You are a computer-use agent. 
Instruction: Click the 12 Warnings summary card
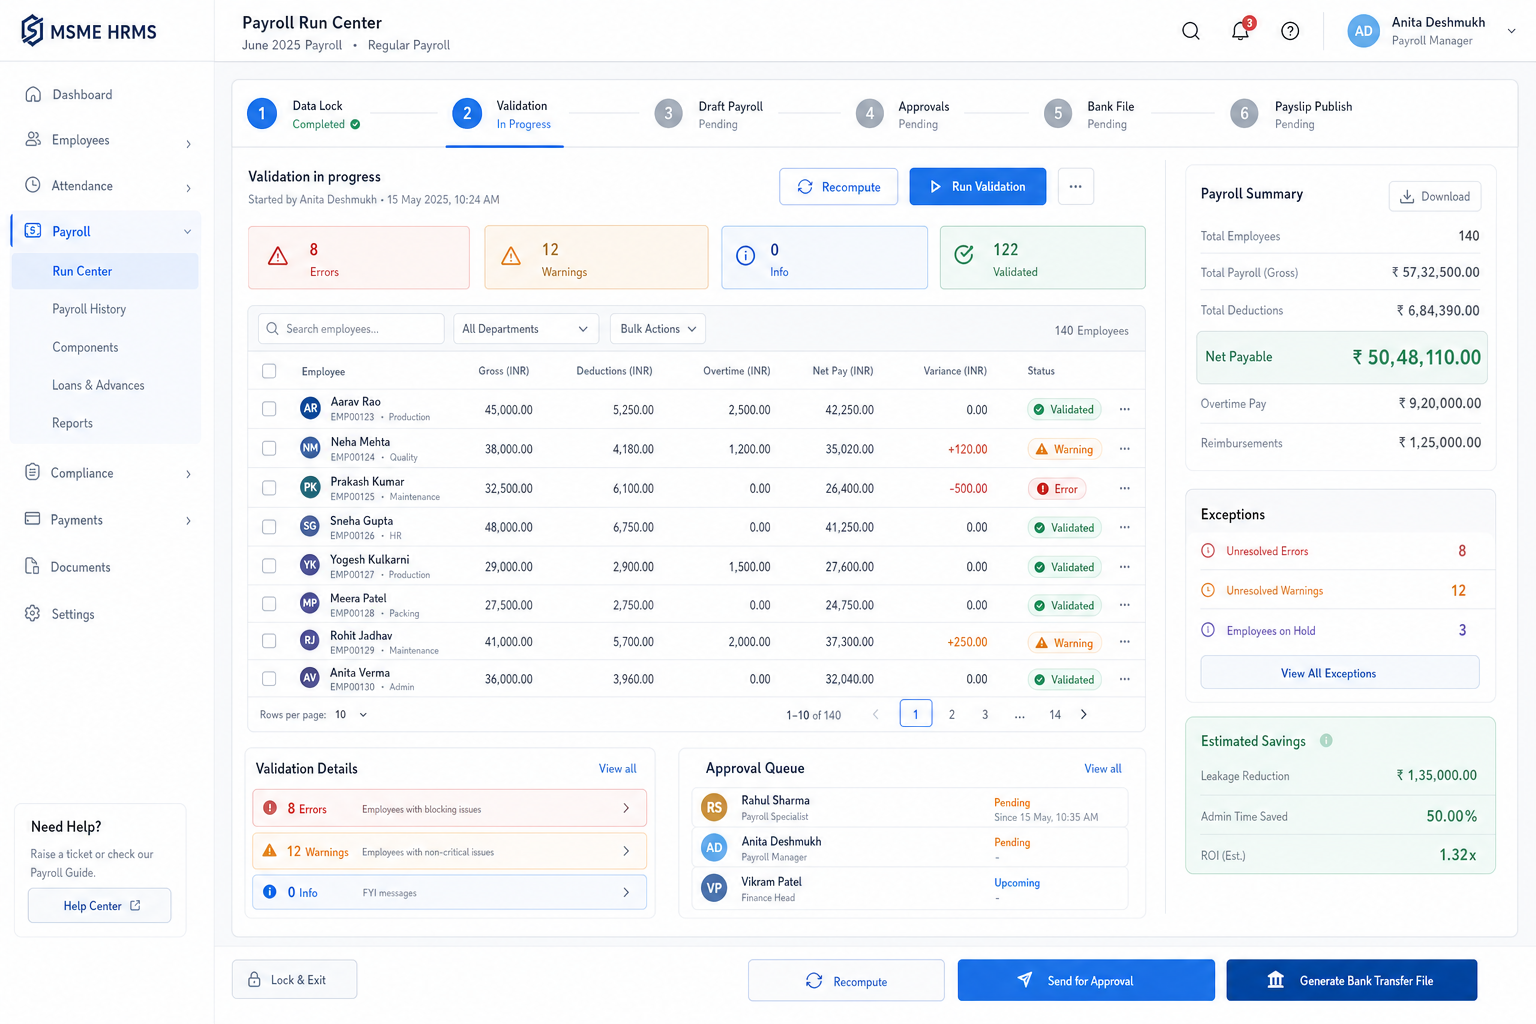(x=596, y=258)
